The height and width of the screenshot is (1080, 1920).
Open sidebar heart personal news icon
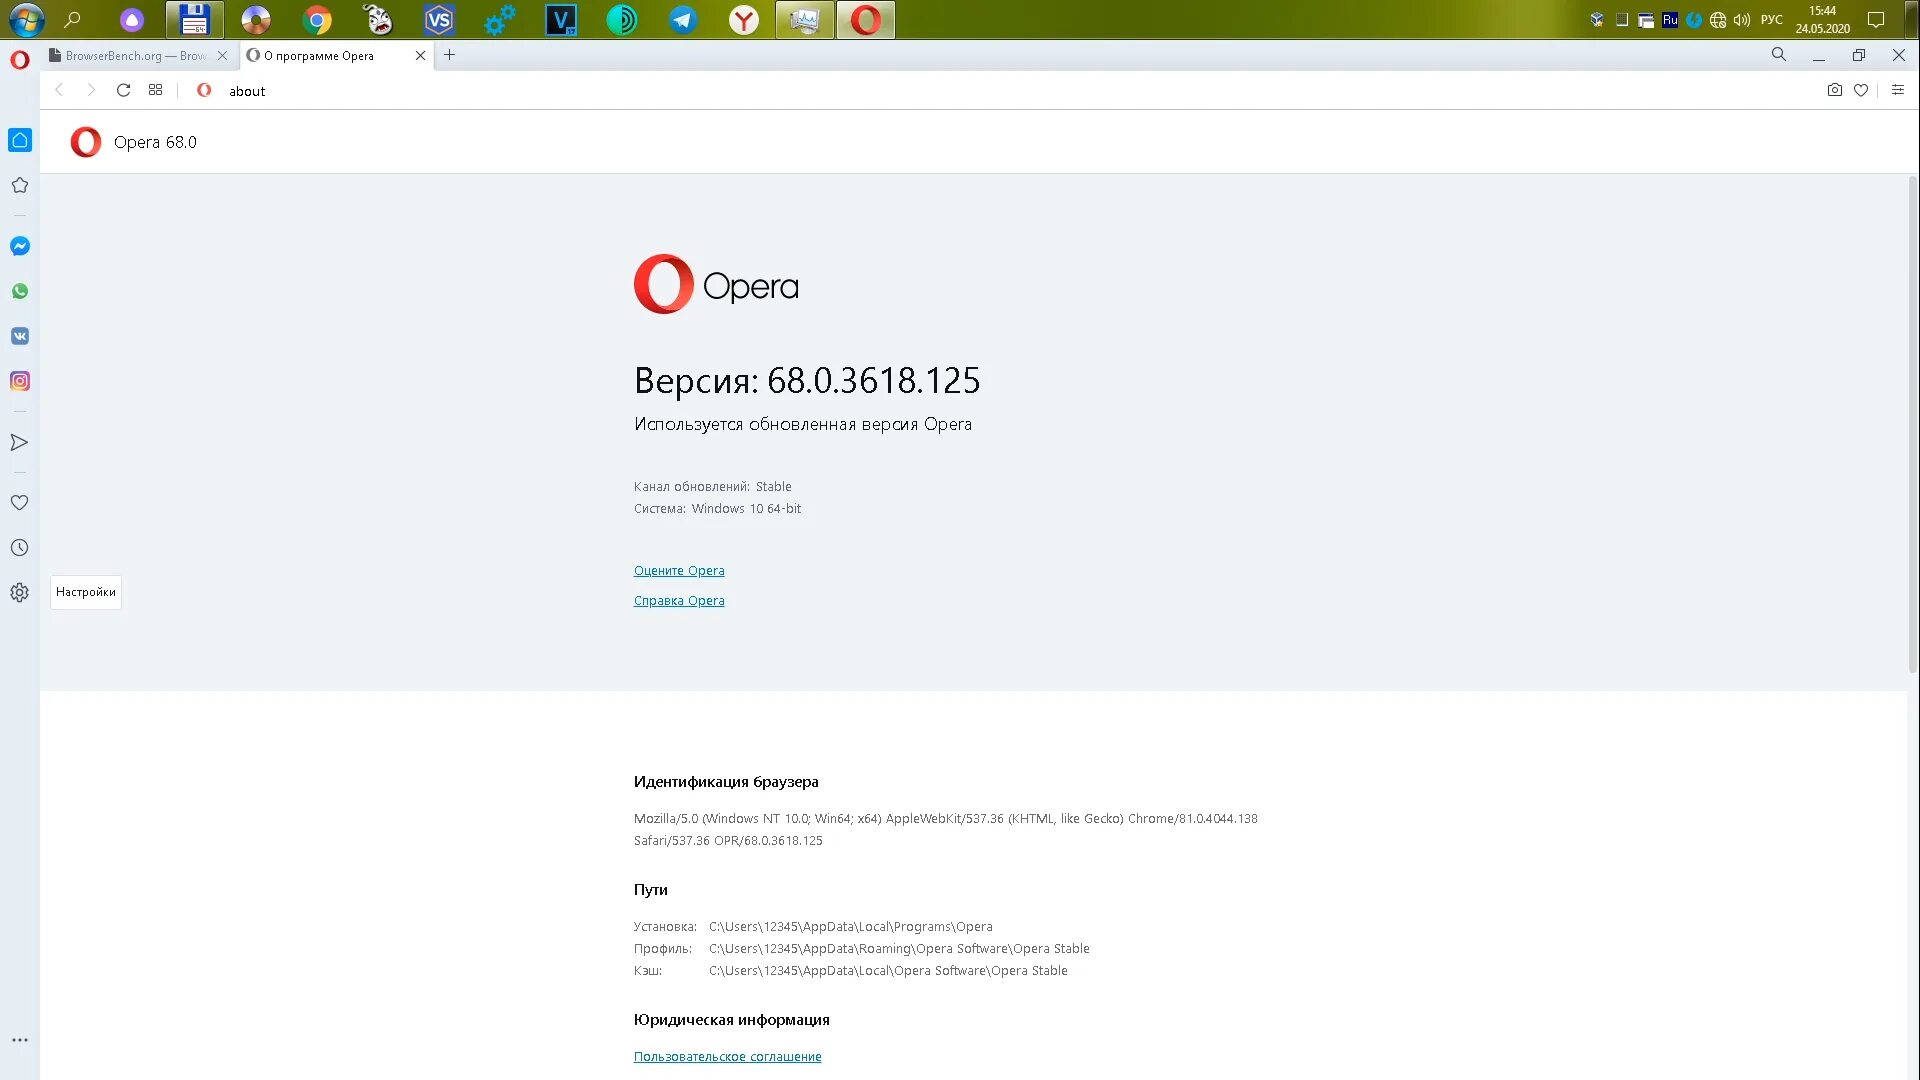[20, 502]
